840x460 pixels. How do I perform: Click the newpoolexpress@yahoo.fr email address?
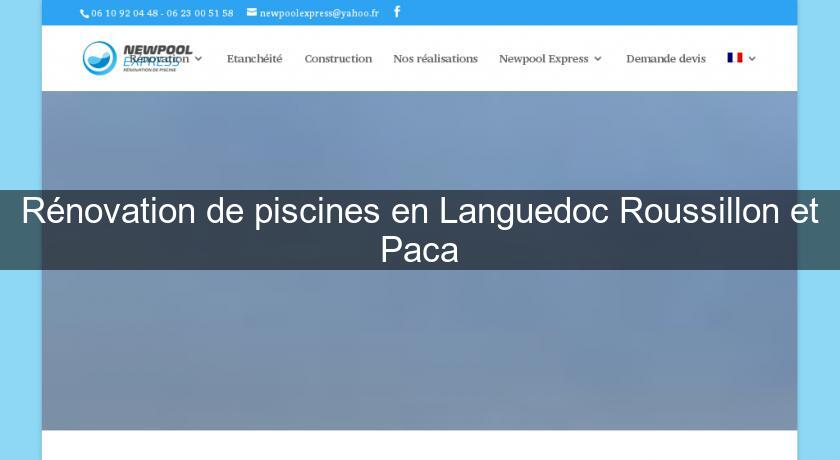319,13
